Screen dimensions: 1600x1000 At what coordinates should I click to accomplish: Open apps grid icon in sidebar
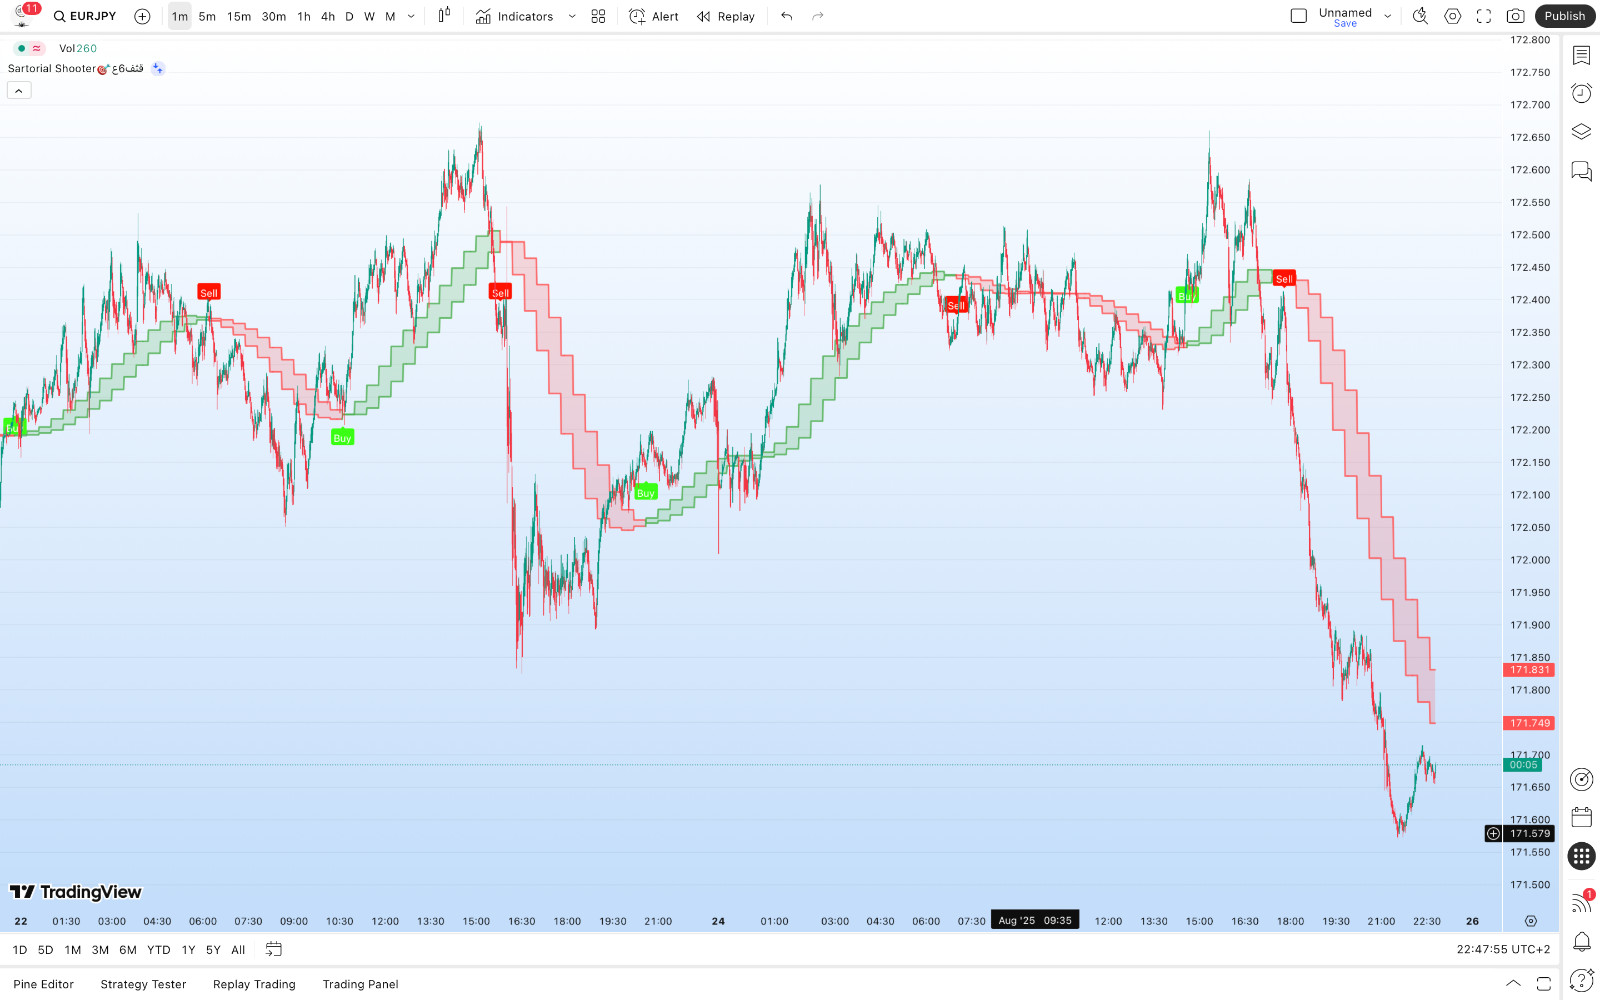(1581, 856)
